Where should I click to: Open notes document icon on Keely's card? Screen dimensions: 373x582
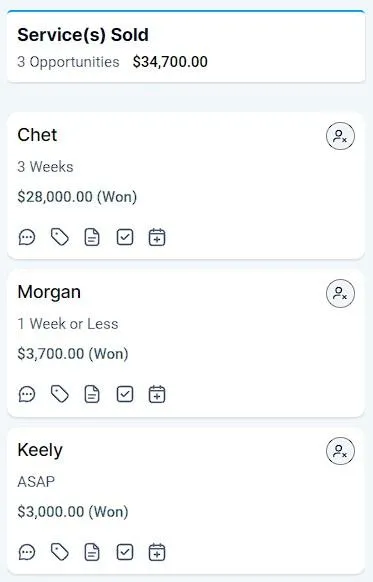click(x=92, y=552)
